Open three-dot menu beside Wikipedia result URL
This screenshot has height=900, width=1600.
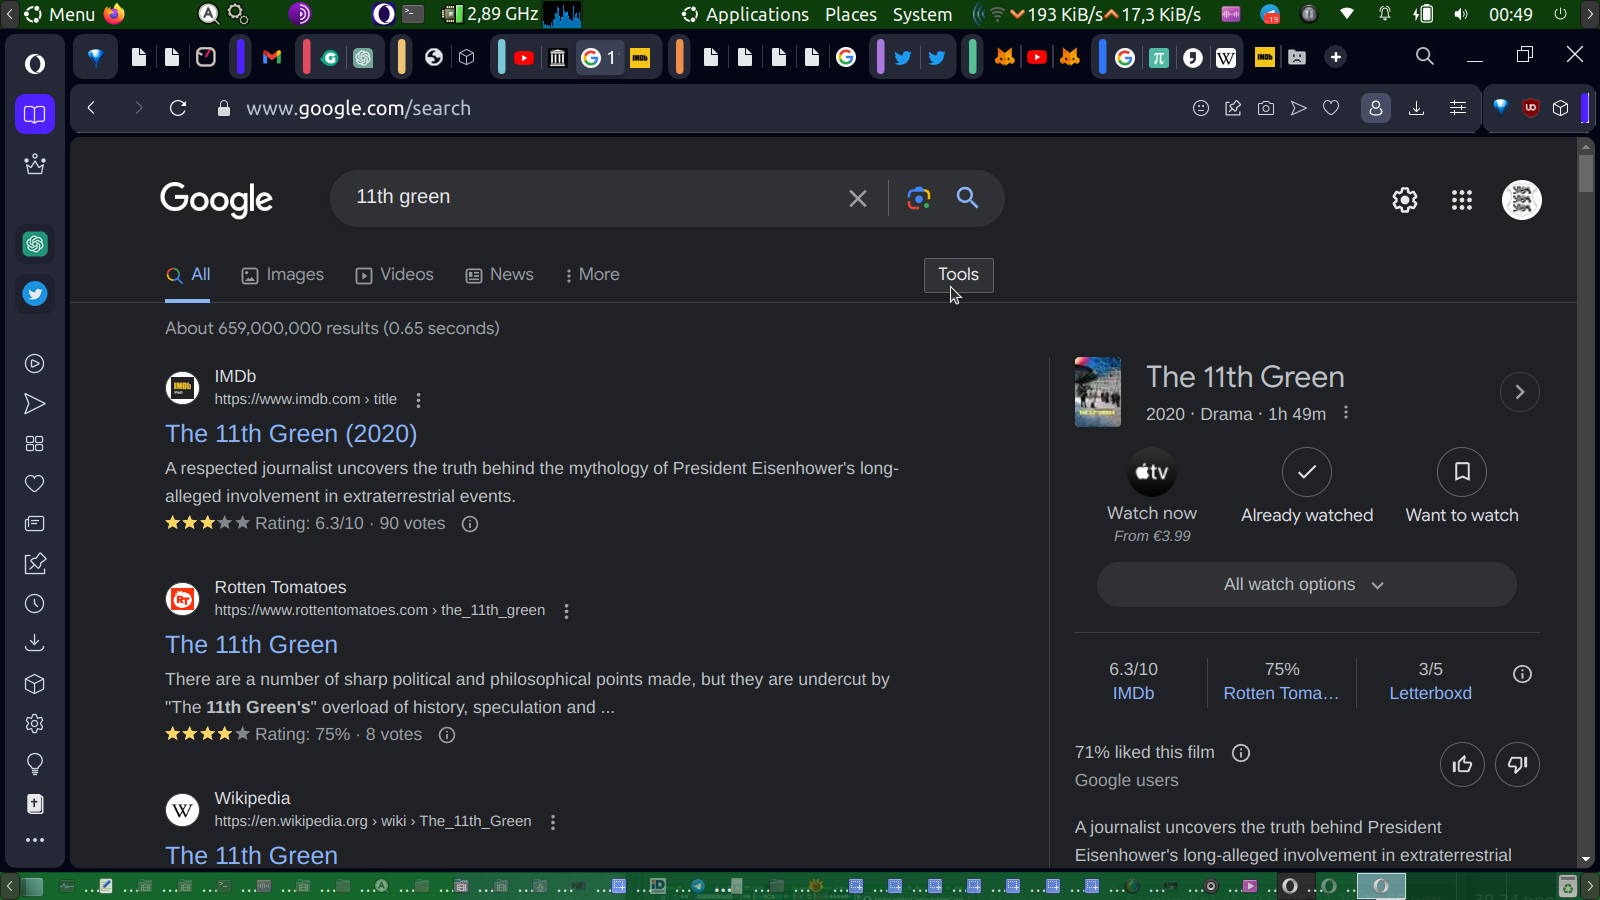pyautogui.click(x=552, y=822)
